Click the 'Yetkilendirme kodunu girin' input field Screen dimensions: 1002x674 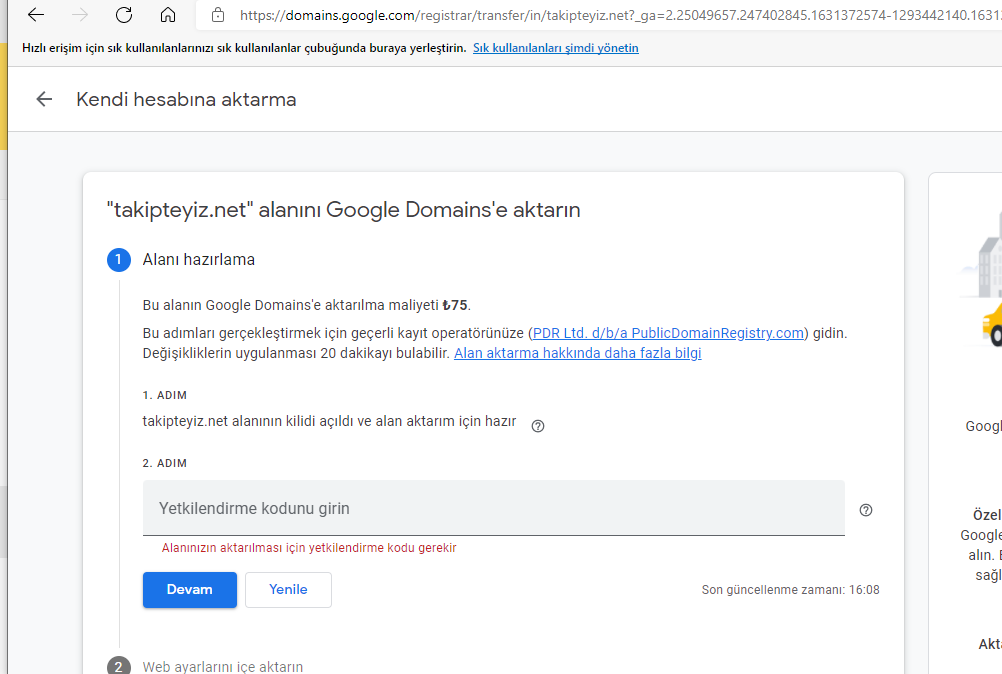(493, 508)
